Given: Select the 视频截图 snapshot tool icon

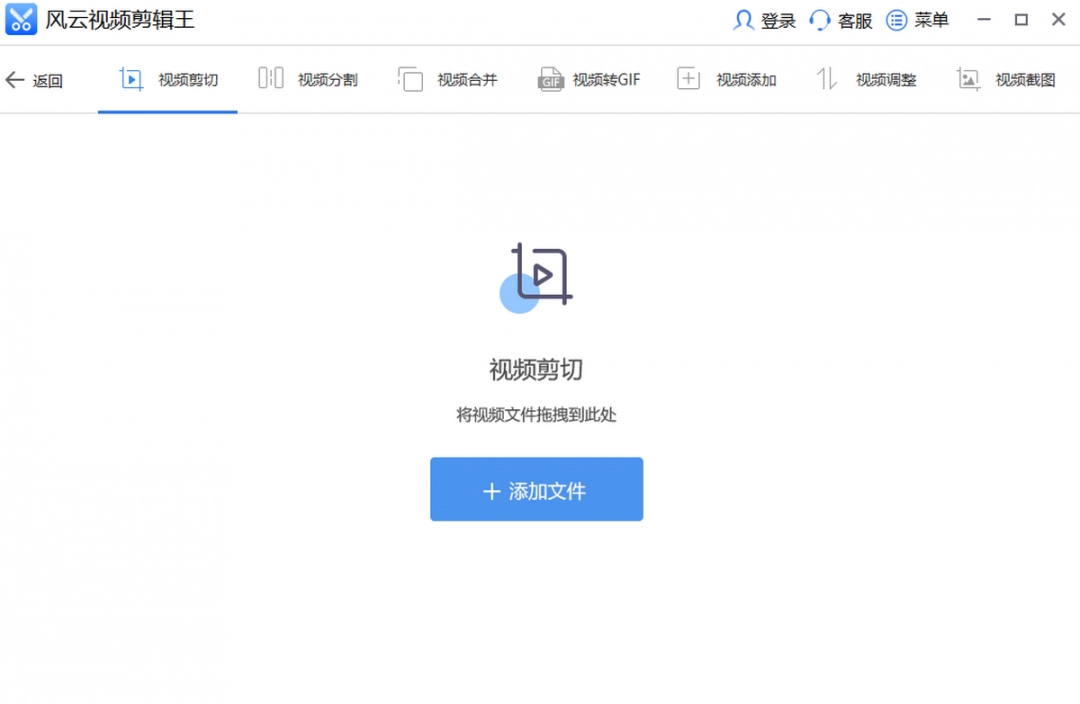Looking at the screenshot, I should tap(967, 78).
